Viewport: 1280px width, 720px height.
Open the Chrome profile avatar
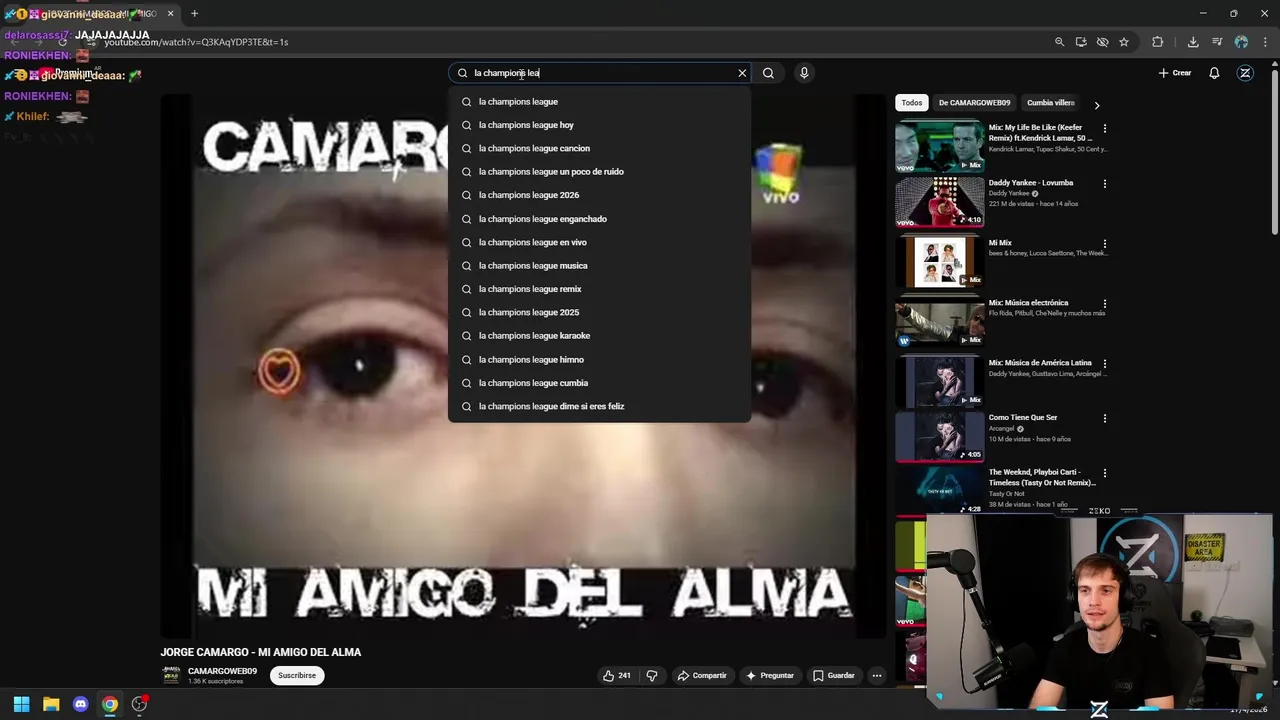pos(1241,42)
